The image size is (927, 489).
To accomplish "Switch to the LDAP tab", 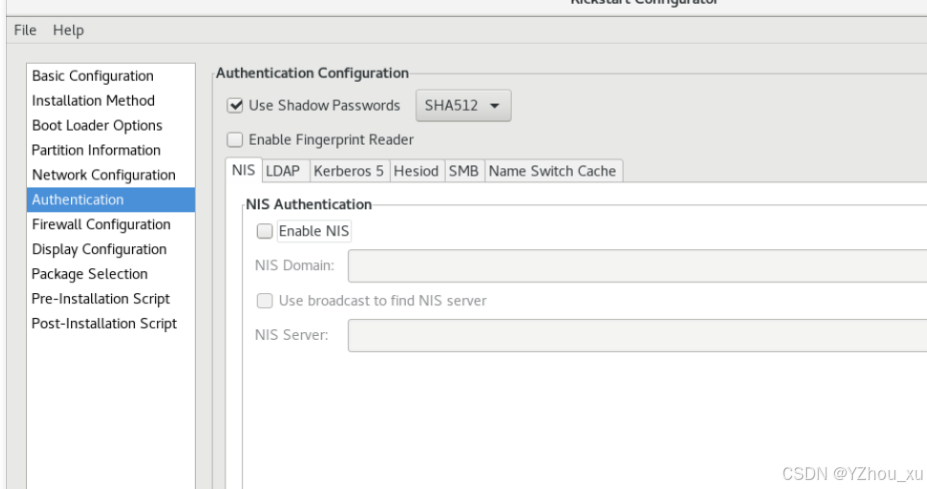I will tap(283, 171).
